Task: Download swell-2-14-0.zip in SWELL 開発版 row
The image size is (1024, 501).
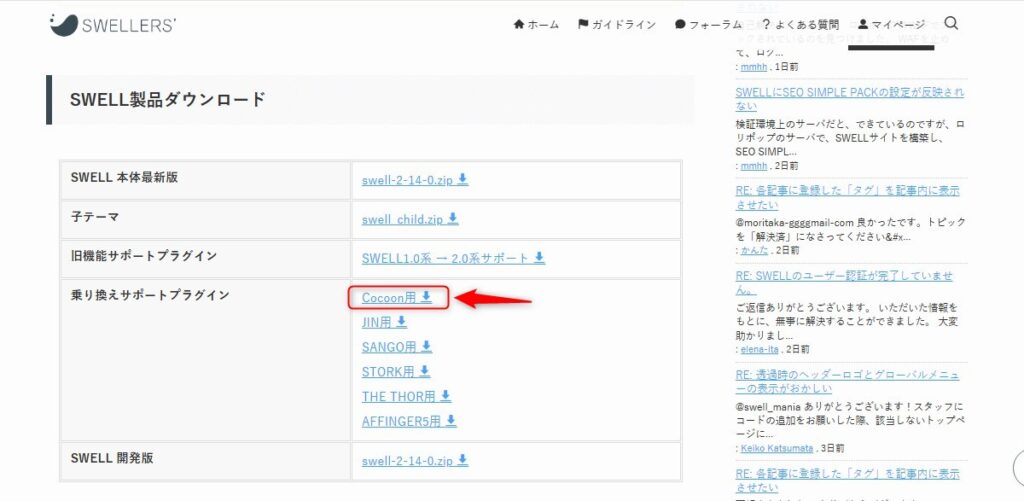Action: 415,461
